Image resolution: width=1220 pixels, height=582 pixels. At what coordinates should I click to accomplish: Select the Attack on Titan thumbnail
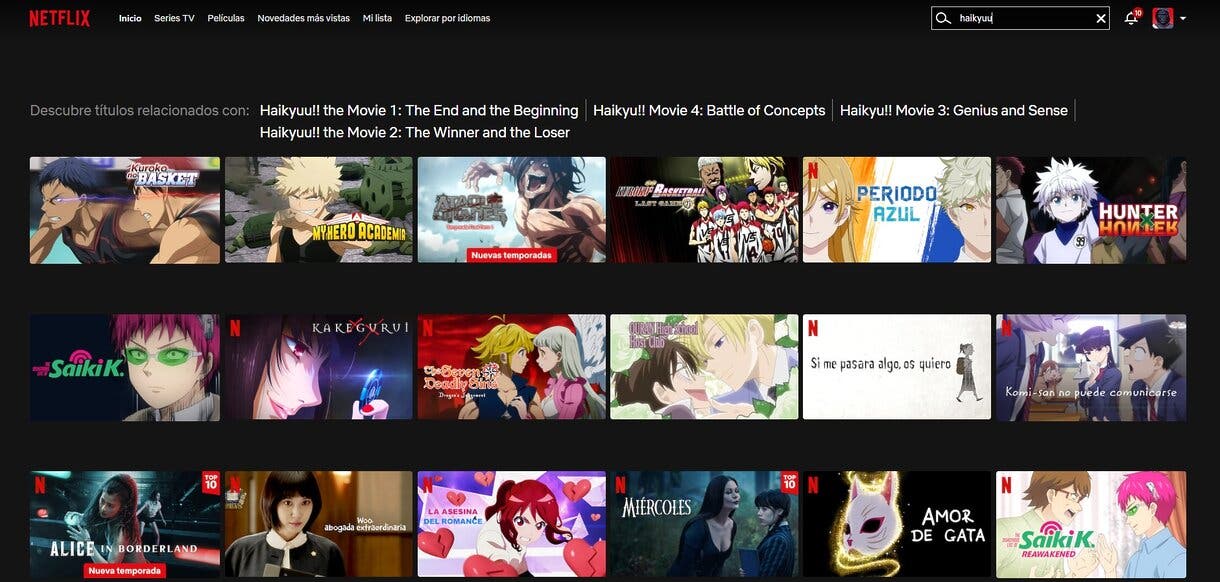pos(512,210)
